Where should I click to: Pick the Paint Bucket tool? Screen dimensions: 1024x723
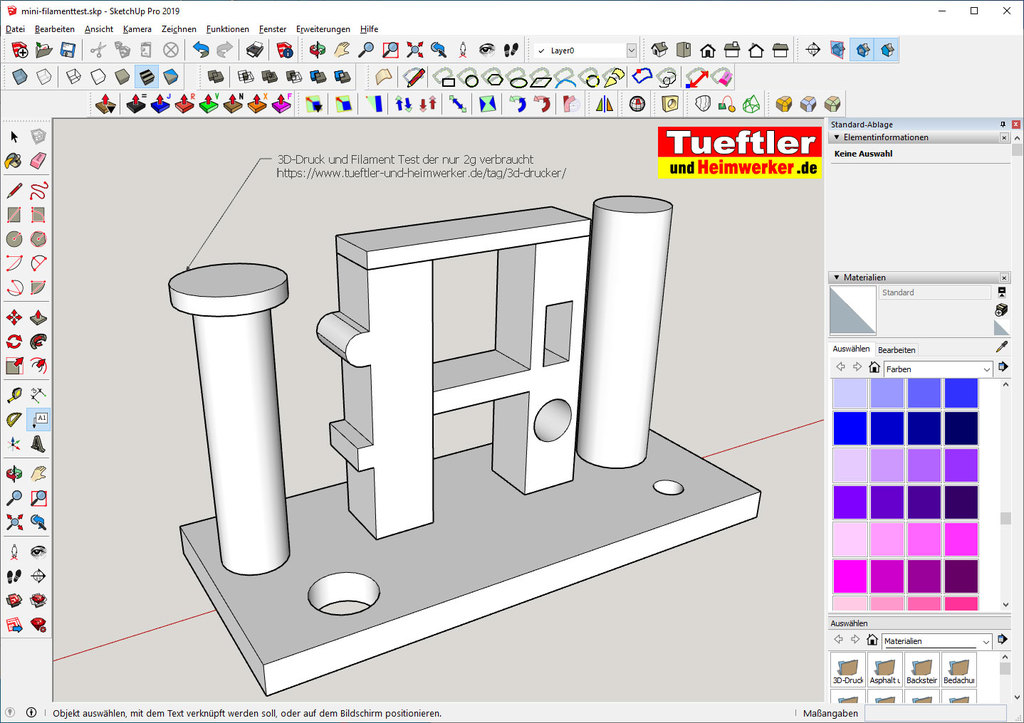click(x=14, y=160)
